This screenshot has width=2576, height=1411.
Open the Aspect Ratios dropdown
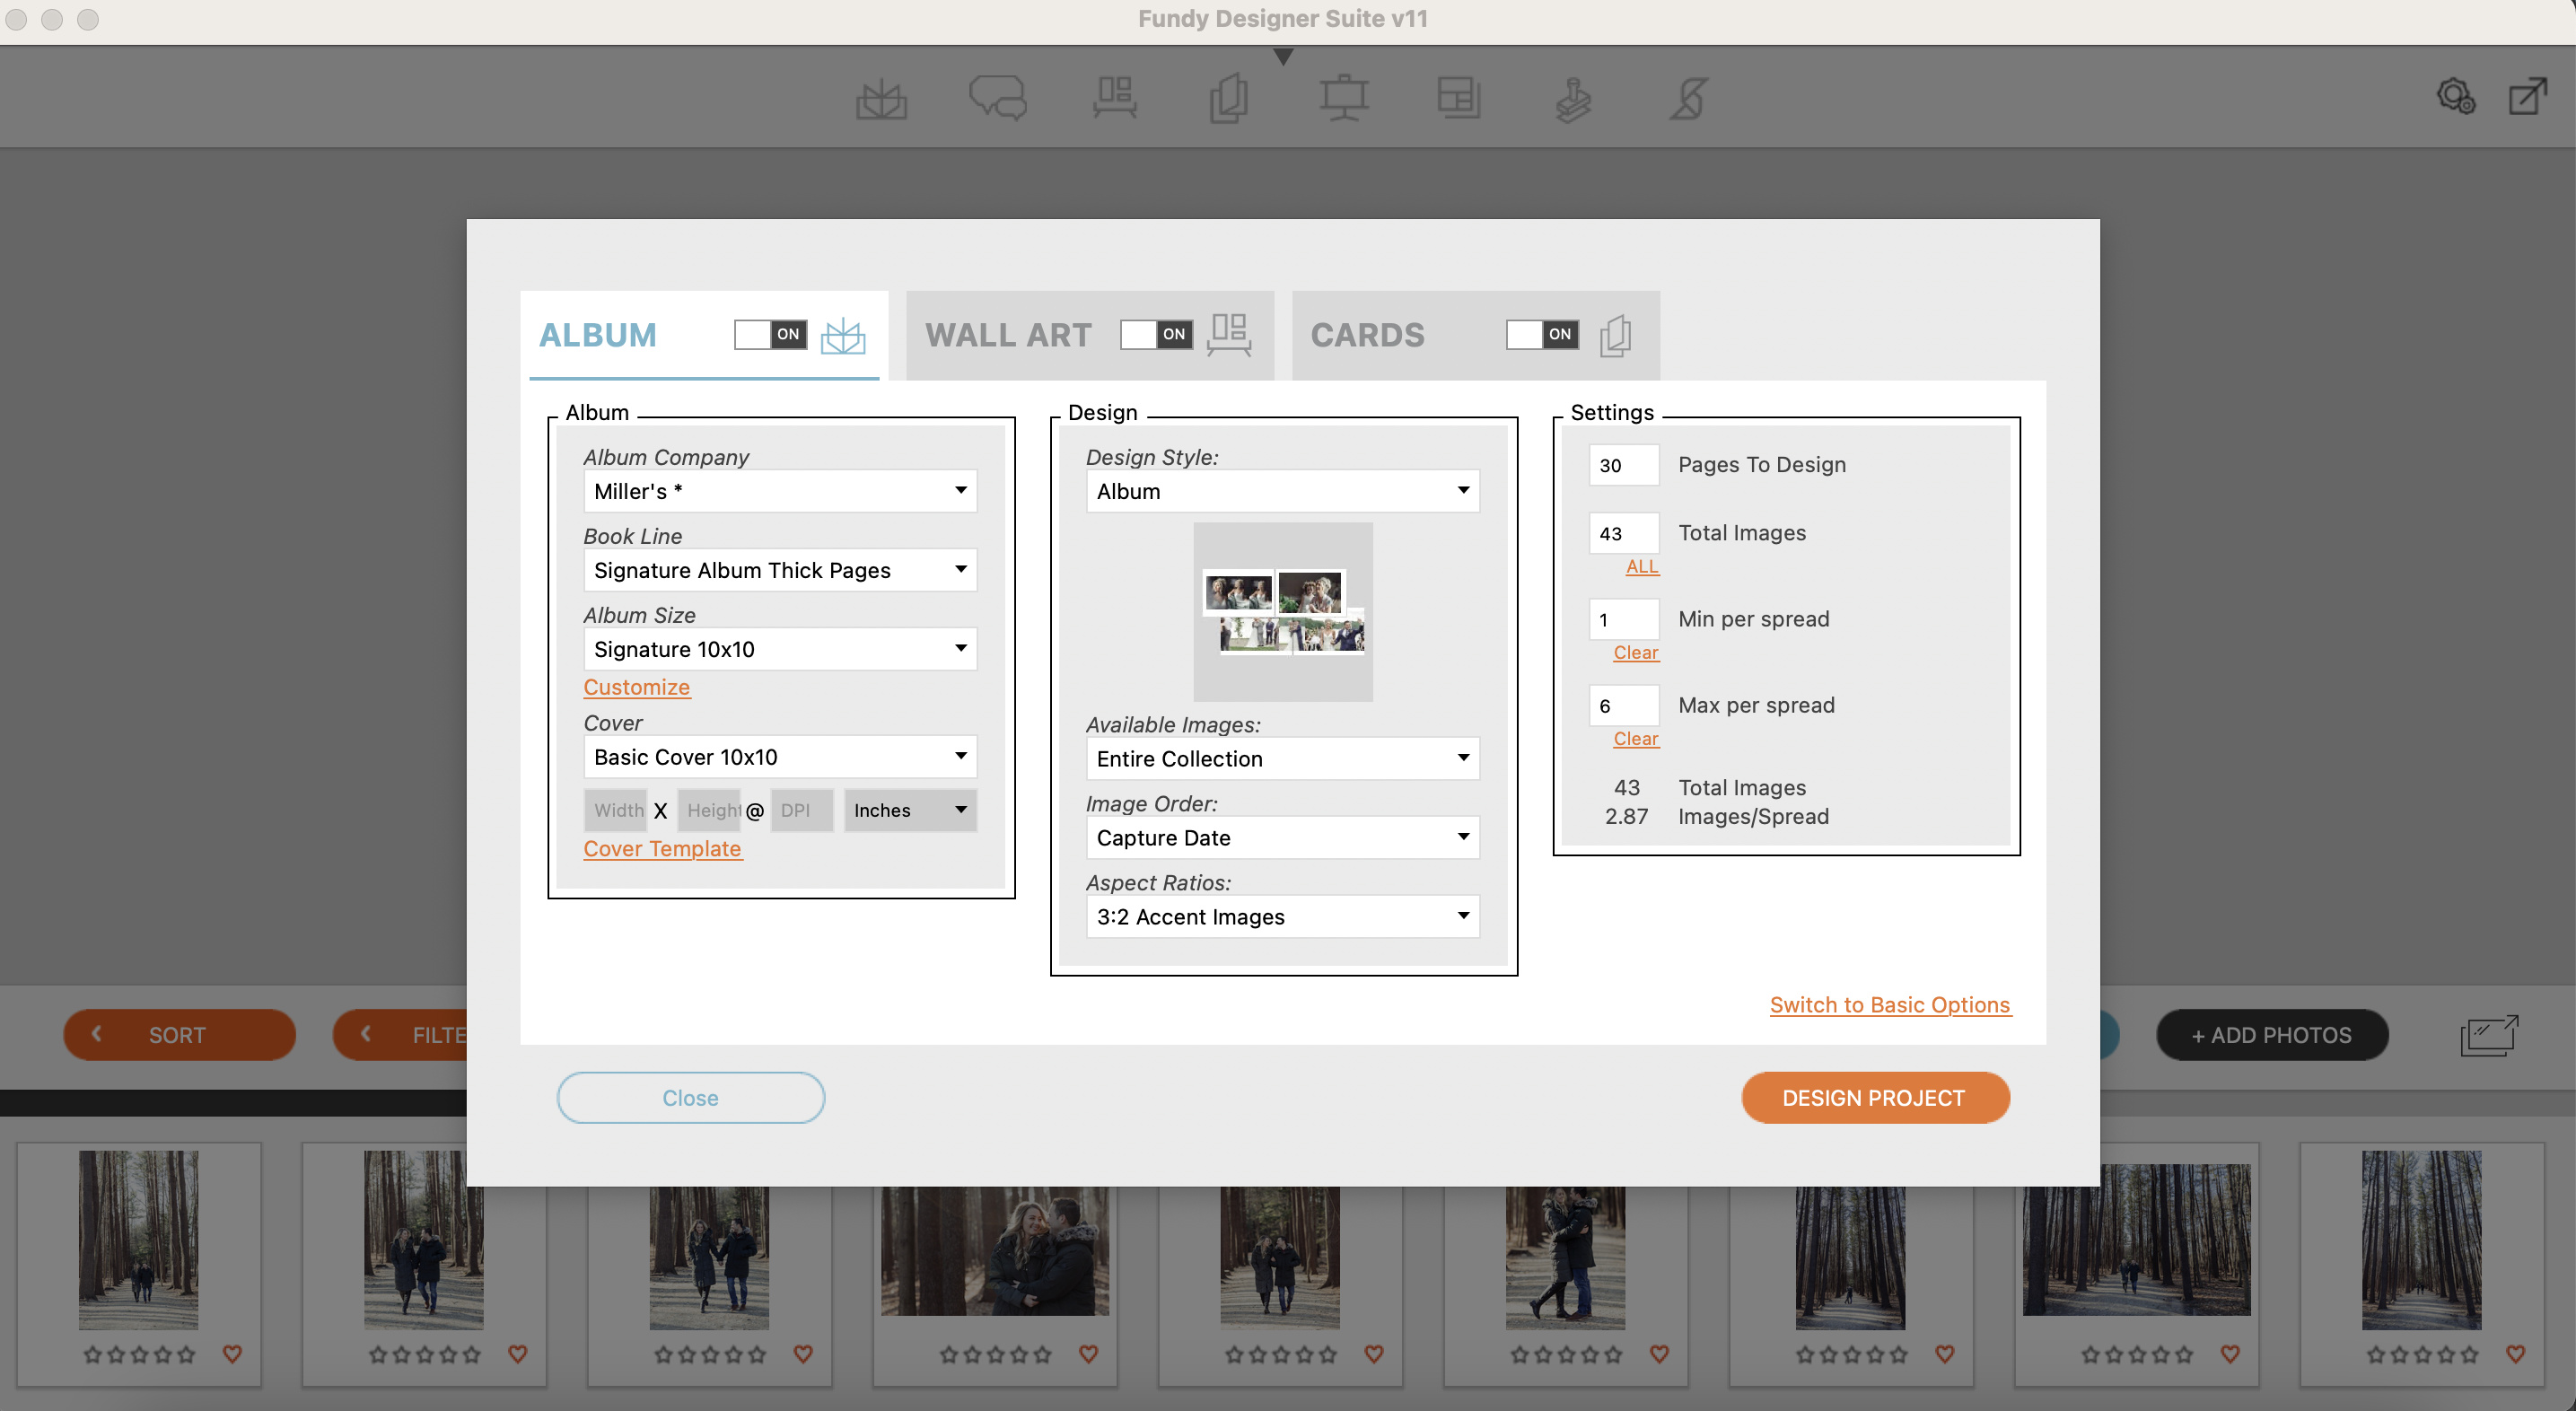(x=1283, y=917)
